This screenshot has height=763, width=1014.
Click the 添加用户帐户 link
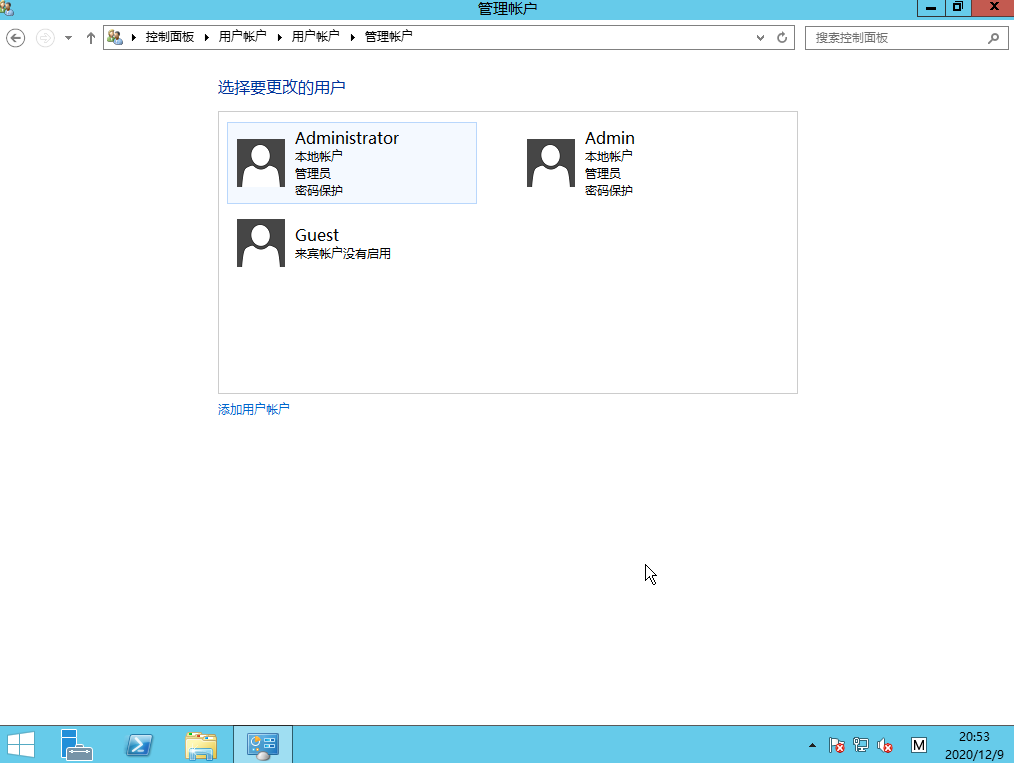coord(253,408)
